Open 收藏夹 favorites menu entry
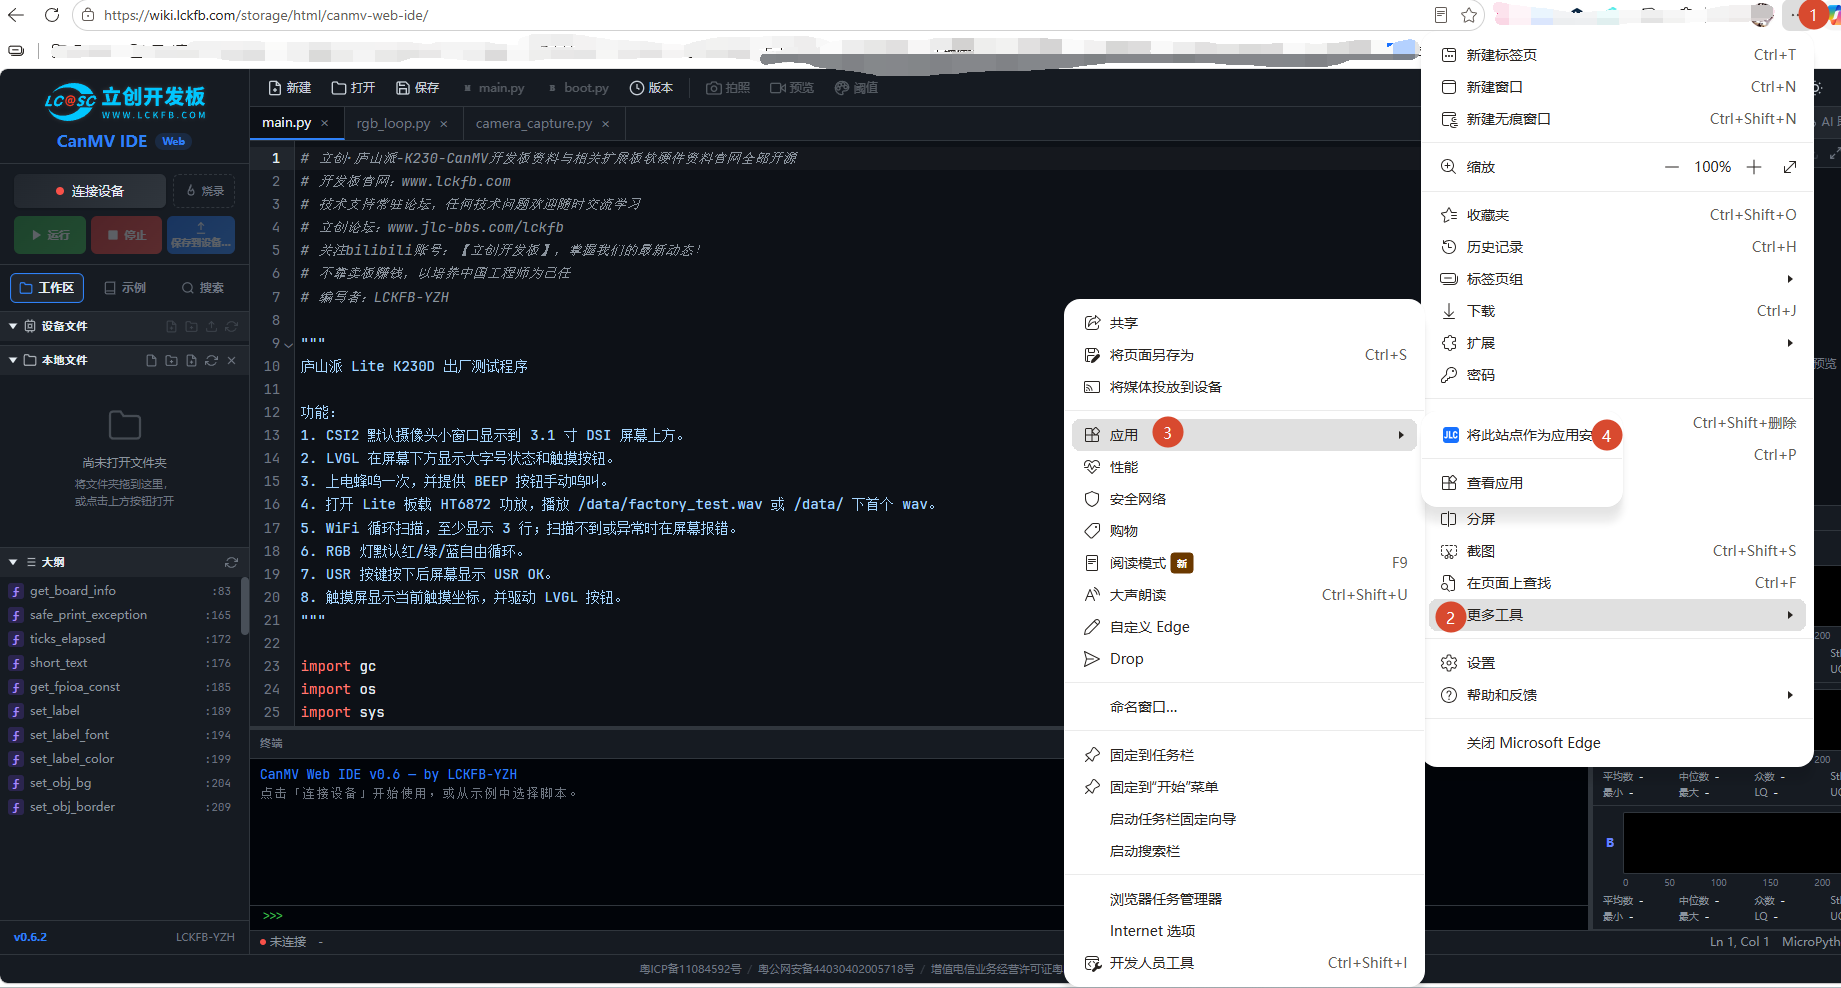Image resolution: width=1841 pixels, height=988 pixels. [x=1618, y=215]
